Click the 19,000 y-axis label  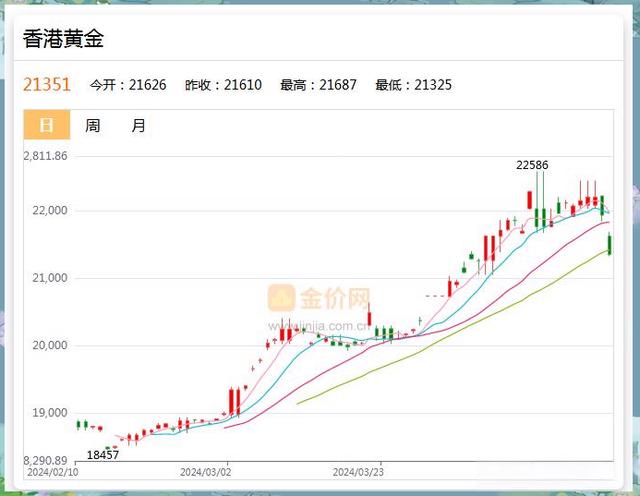(x=50, y=412)
